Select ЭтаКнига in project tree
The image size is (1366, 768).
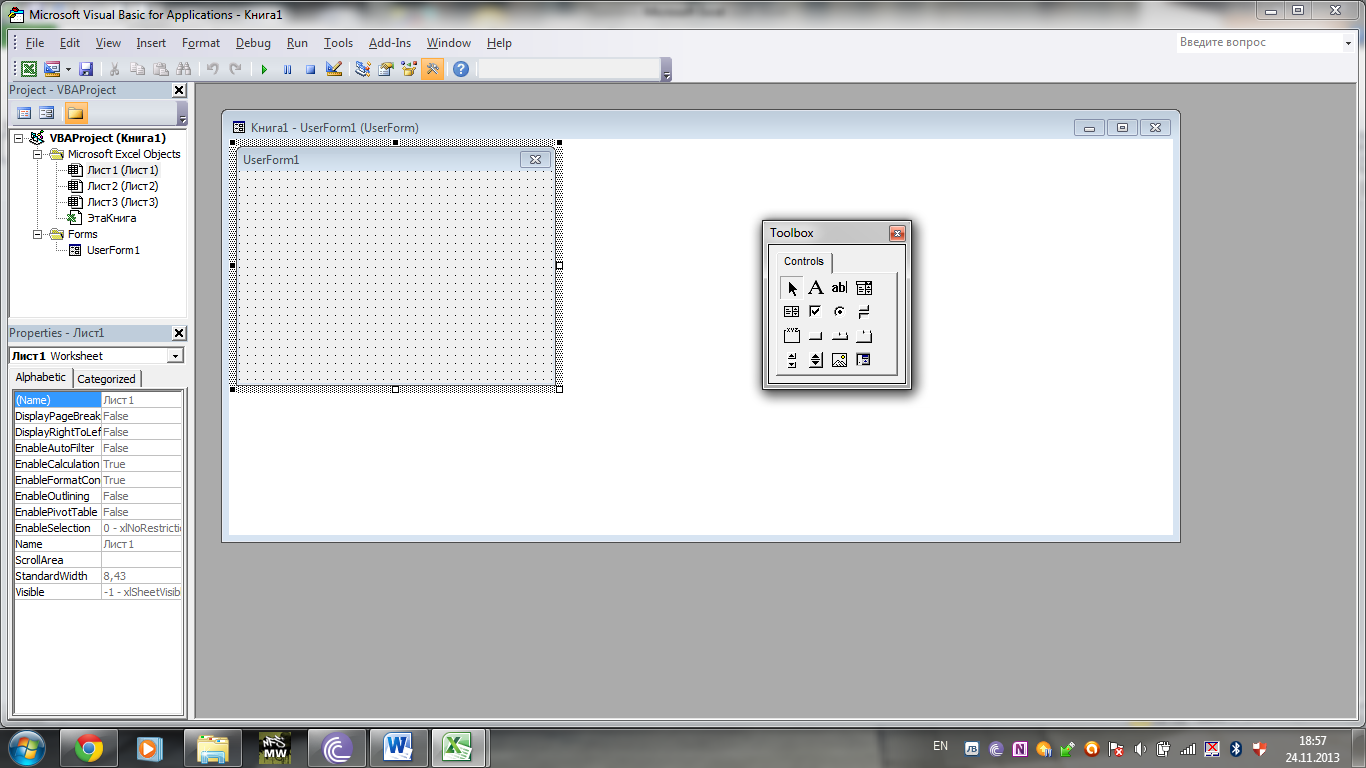[x=111, y=218]
